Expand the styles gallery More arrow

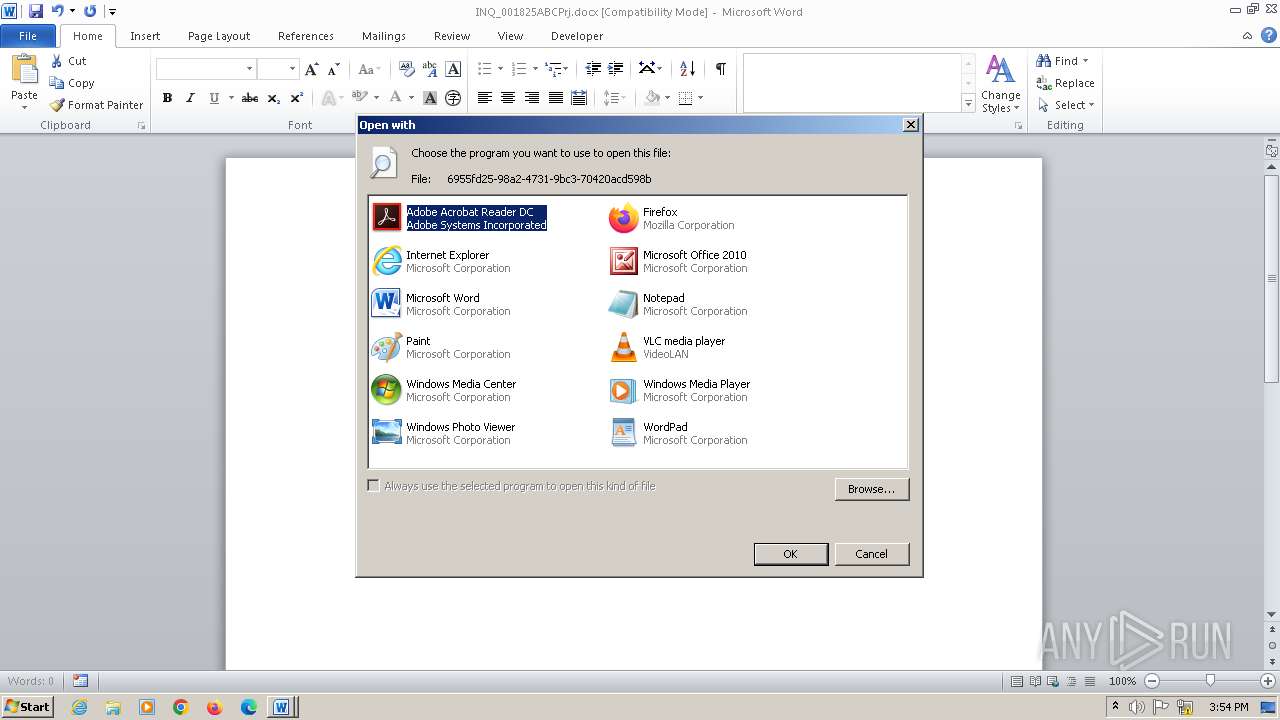tap(968, 103)
